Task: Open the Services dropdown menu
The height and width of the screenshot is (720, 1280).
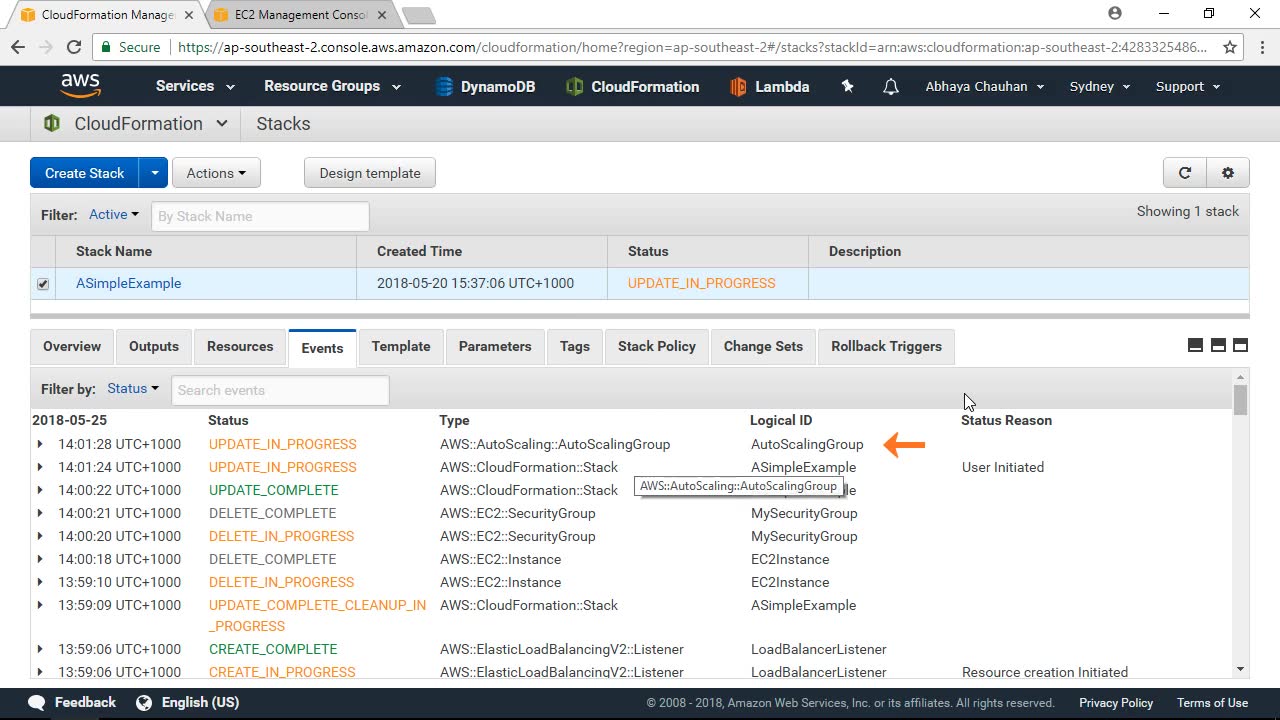Action: (195, 86)
